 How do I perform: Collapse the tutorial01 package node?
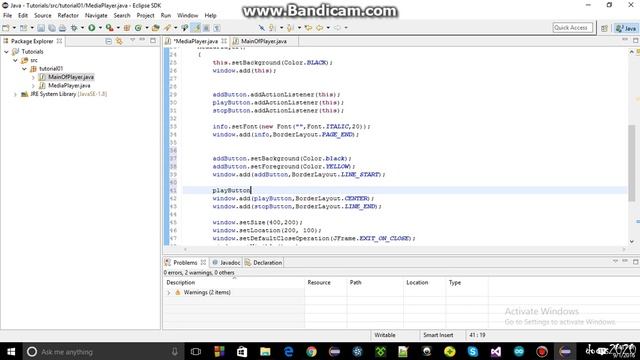click(24, 69)
